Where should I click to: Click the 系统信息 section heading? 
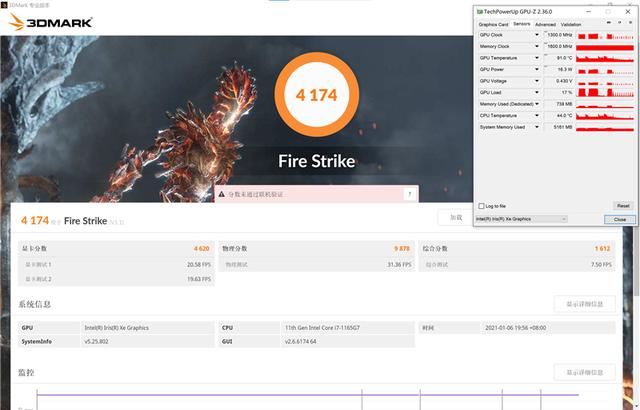[x=35, y=304]
